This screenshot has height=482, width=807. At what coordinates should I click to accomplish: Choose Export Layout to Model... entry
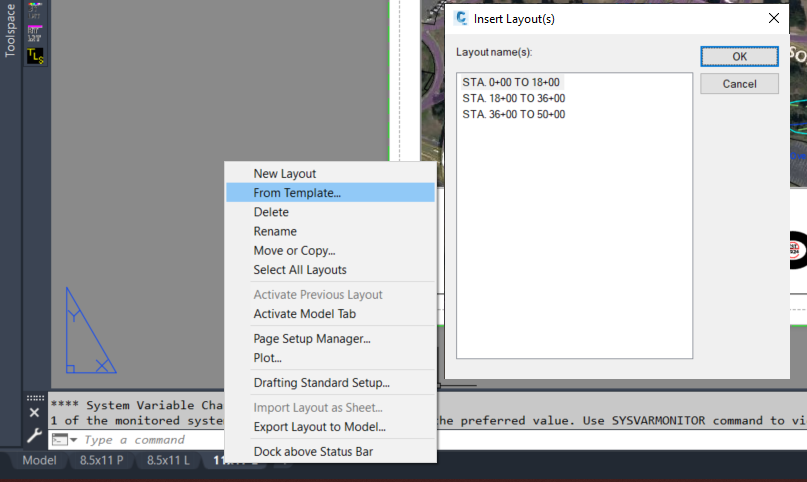[330, 427]
